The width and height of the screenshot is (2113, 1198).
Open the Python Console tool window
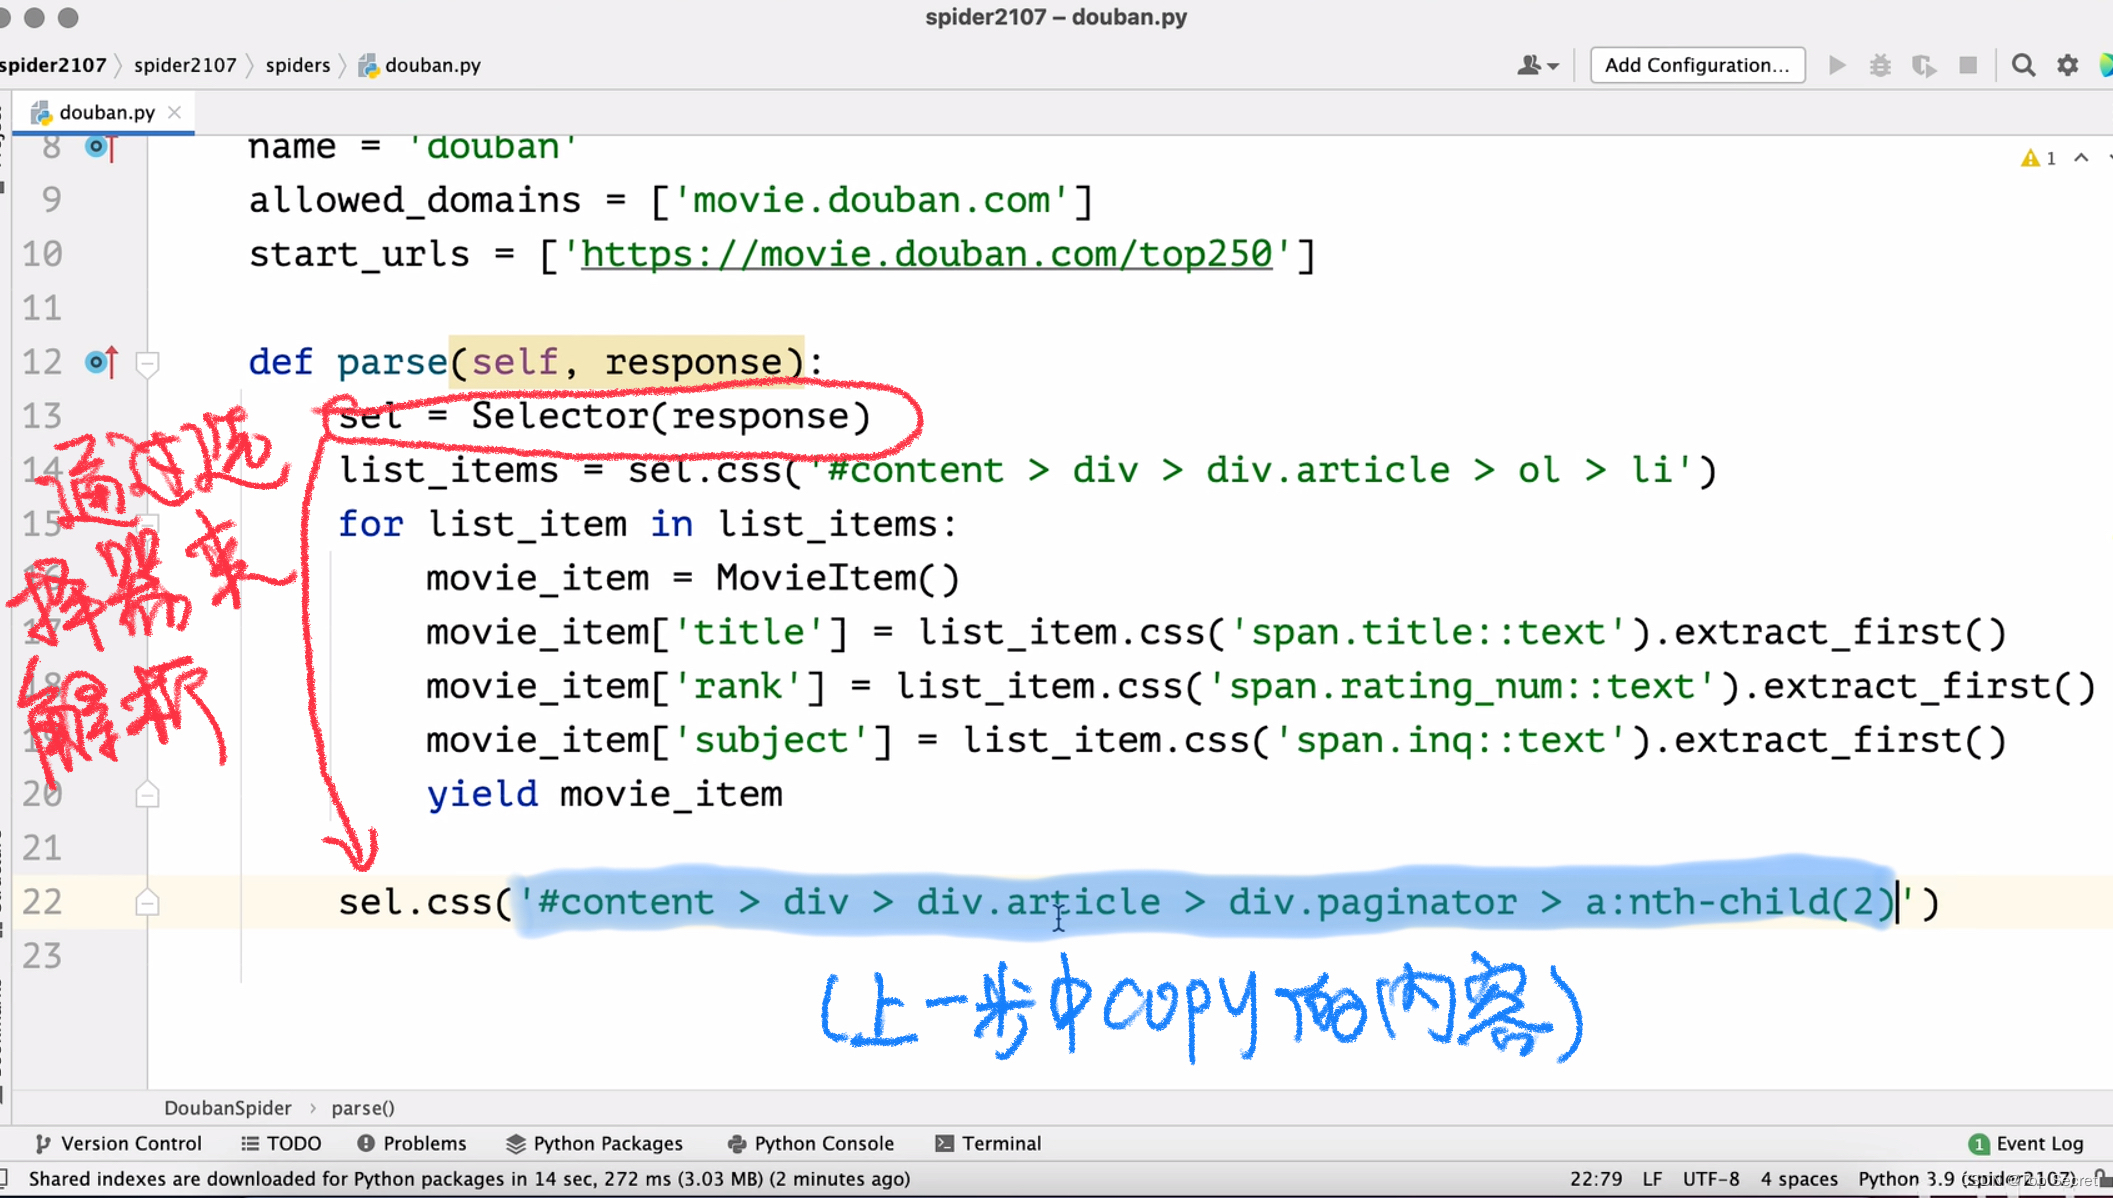(x=810, y=1143)
